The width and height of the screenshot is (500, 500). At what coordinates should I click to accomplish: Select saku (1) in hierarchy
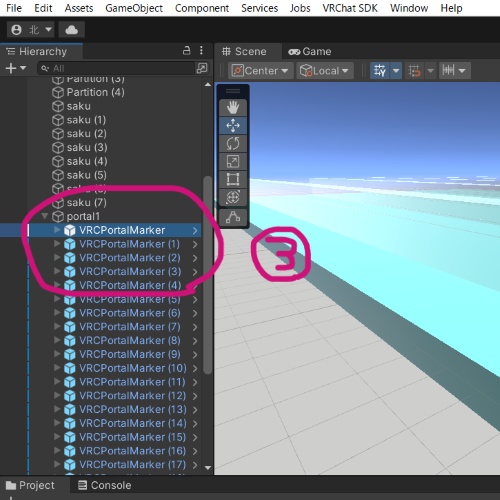(86, 120)
